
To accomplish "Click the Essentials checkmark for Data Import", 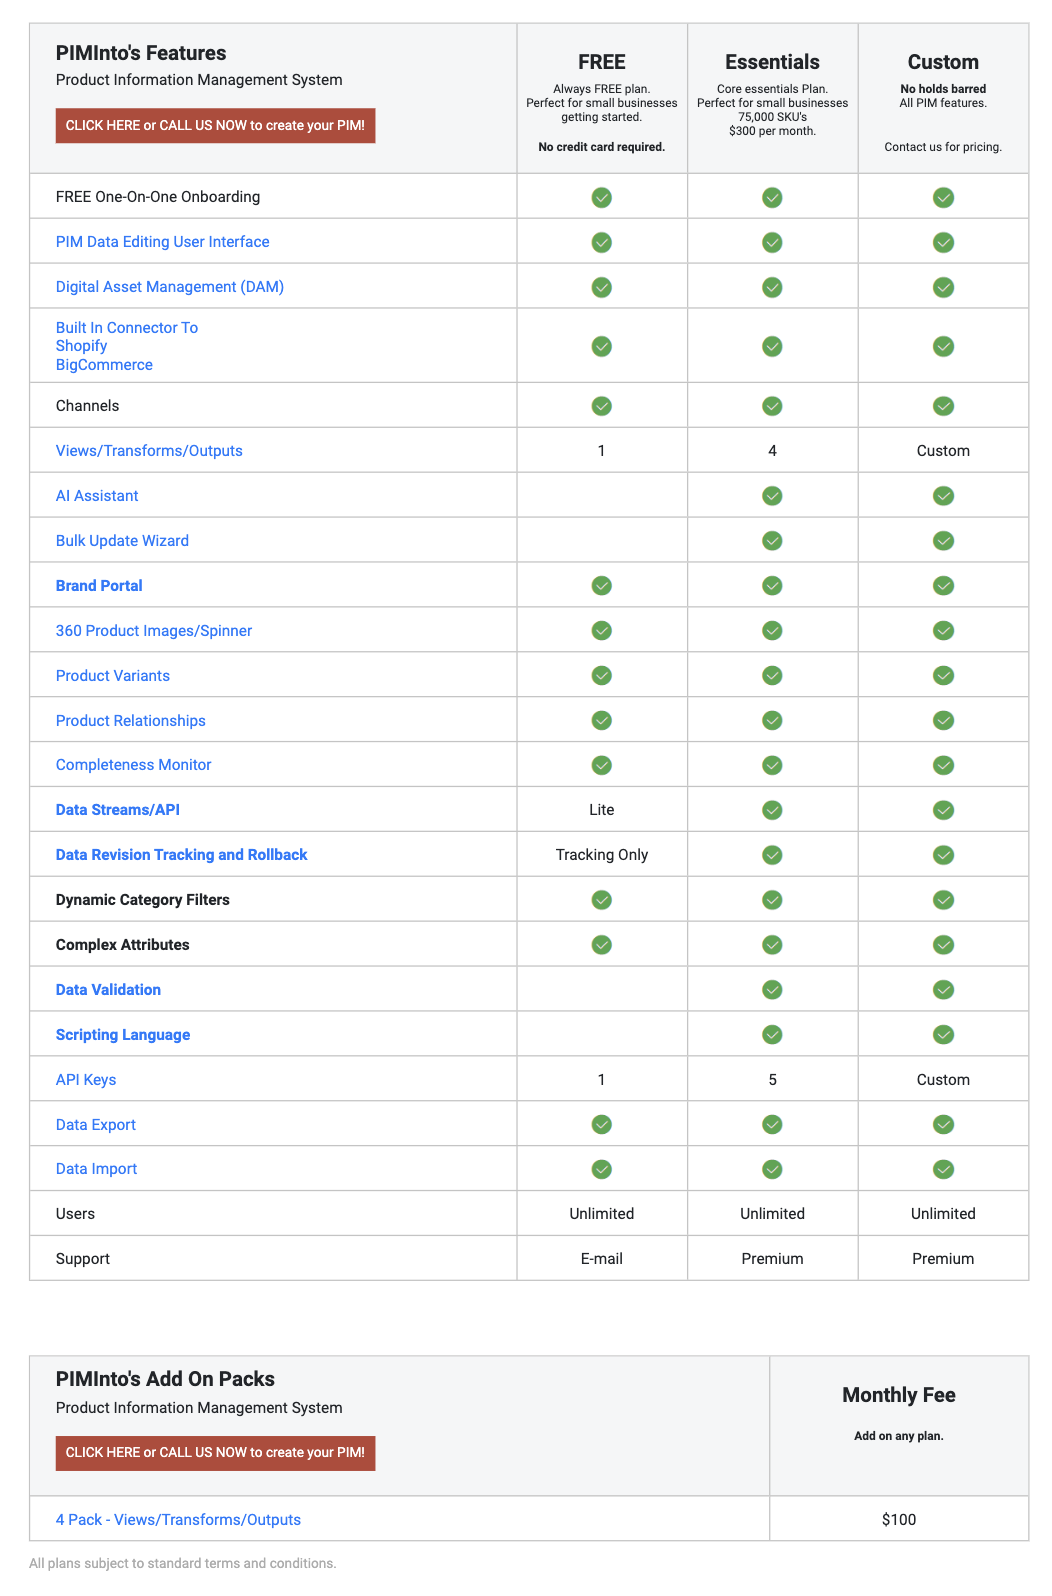I will (771, 1168).
